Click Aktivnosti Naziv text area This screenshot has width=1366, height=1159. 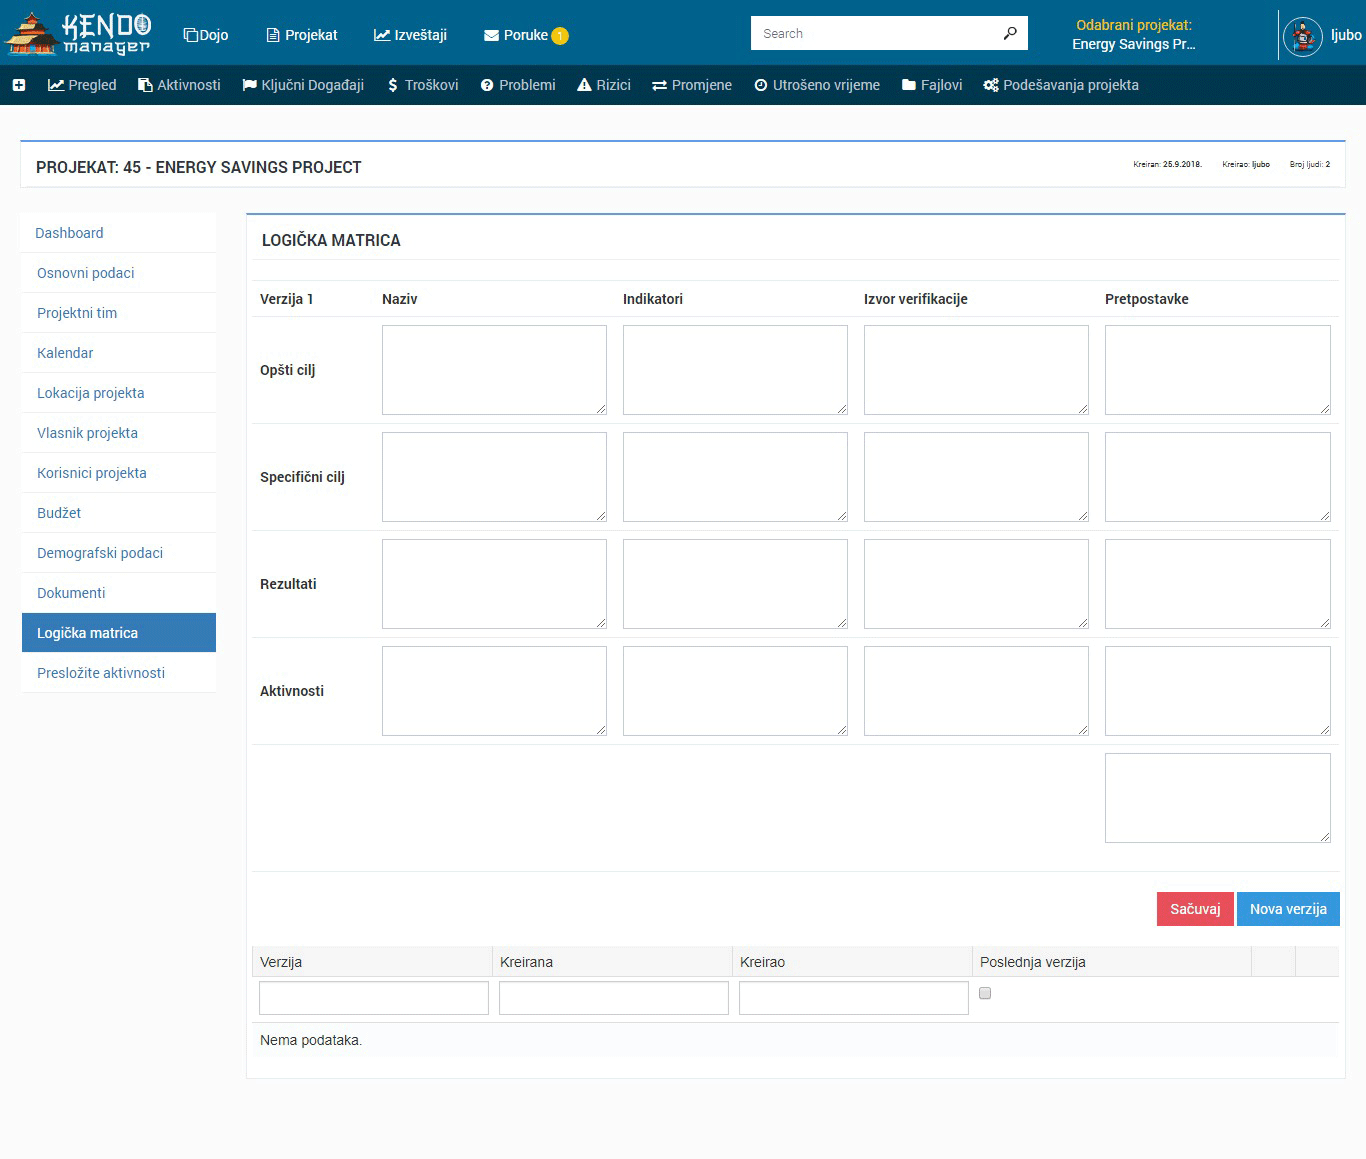[494, 691]
